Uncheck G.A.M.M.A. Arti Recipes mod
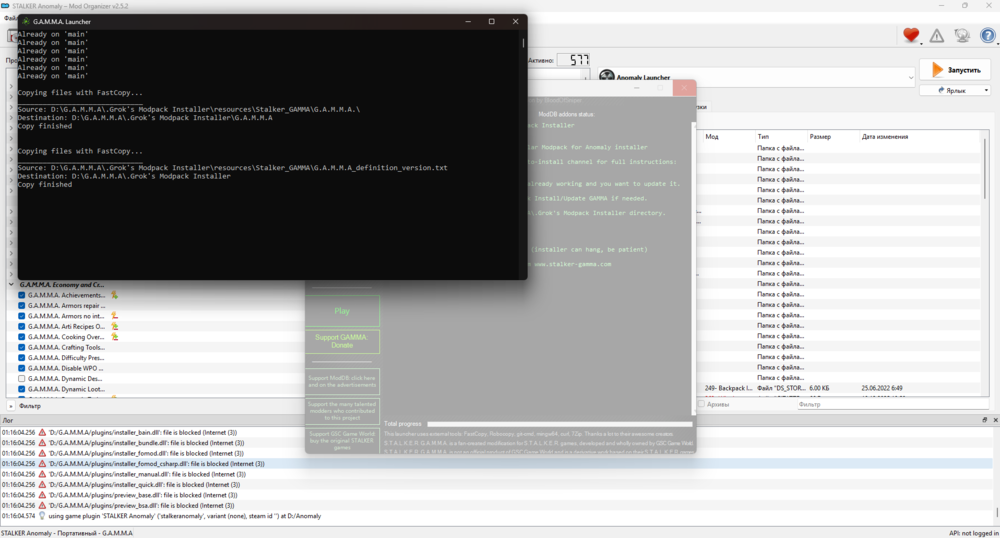Image resolution: width=1000 pixels, height=538 pixels. [x=22, y=326]
